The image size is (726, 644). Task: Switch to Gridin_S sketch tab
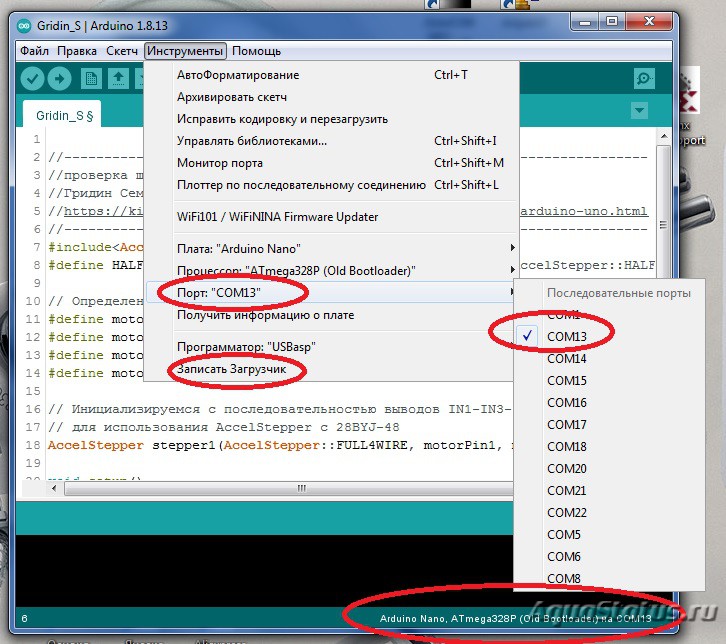[64, 115]
